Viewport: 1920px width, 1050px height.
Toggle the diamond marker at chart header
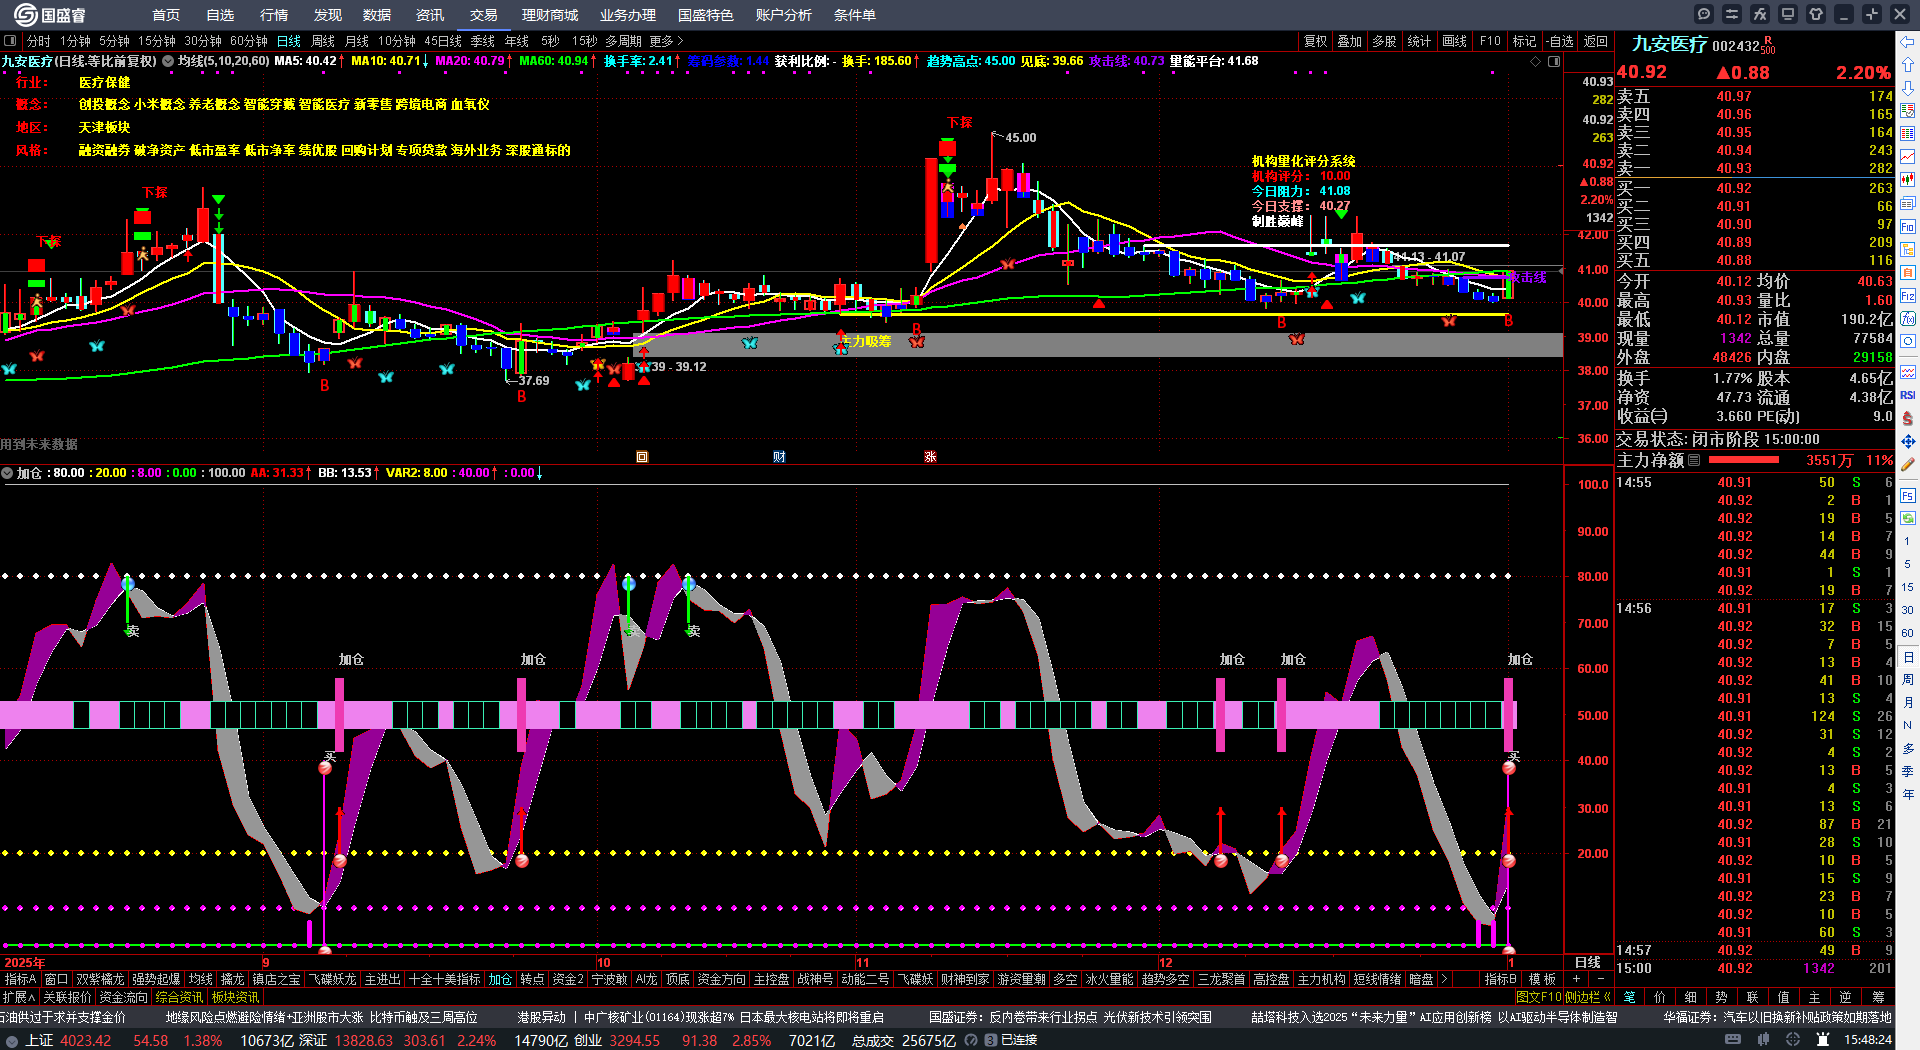tap(1536, 61)
